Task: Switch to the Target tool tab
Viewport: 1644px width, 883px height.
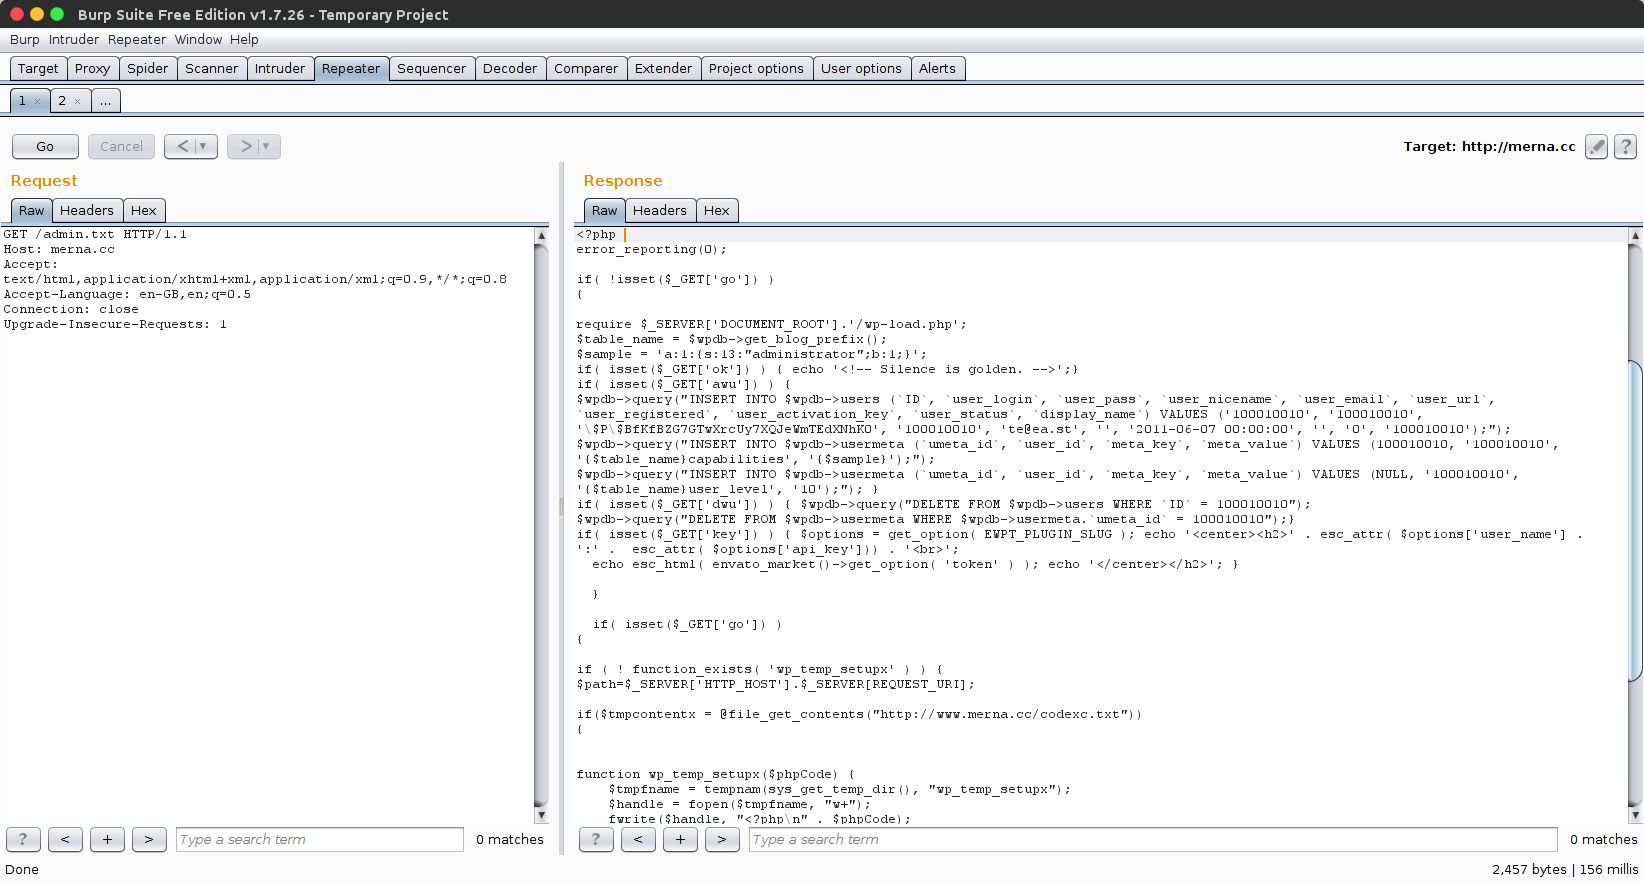Action: [x=38, y=68]
